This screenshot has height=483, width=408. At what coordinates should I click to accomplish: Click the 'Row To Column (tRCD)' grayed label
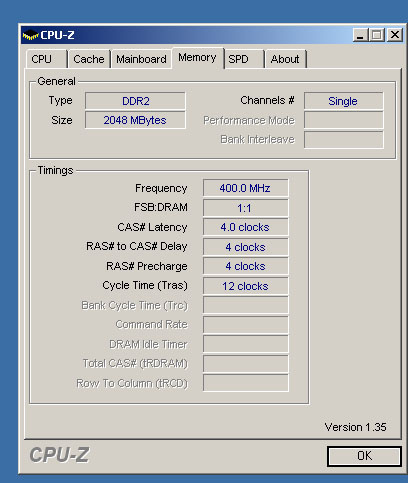click(x=132, y=383)
